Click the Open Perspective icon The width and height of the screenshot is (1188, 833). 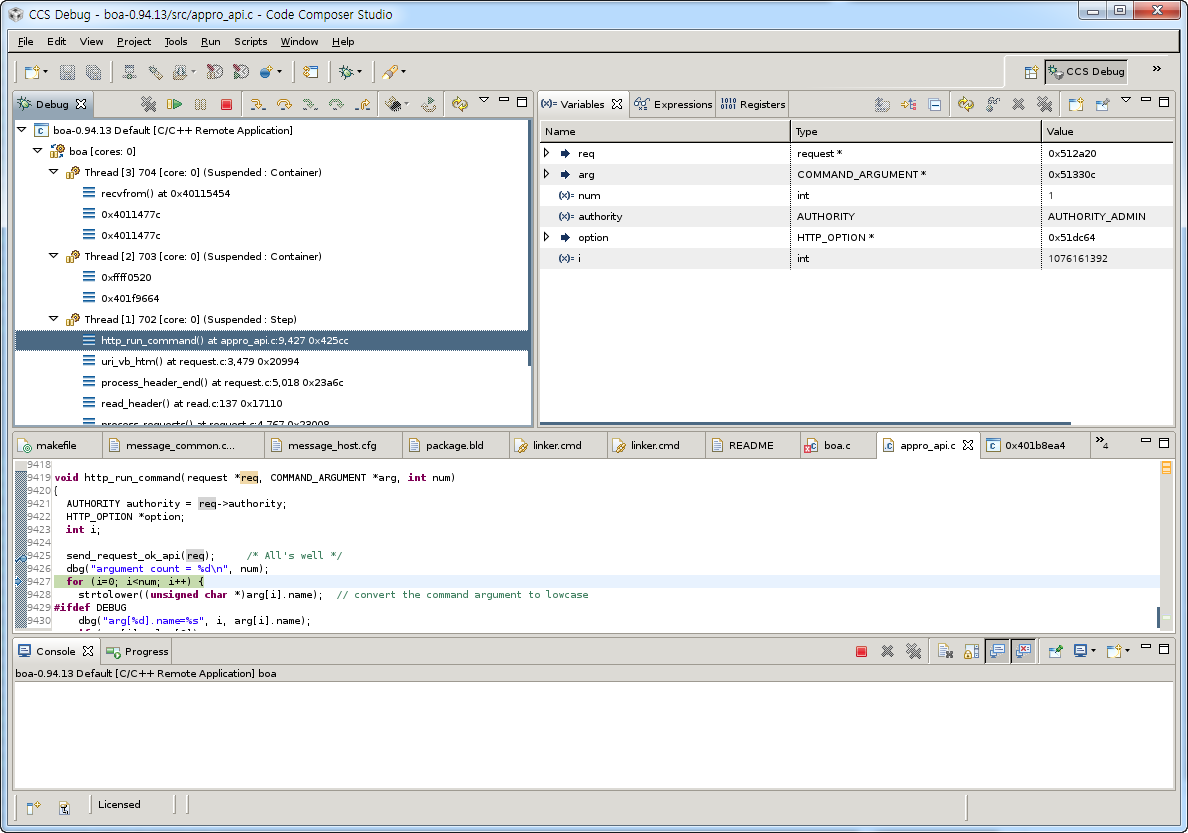[x=1030, y=72]
